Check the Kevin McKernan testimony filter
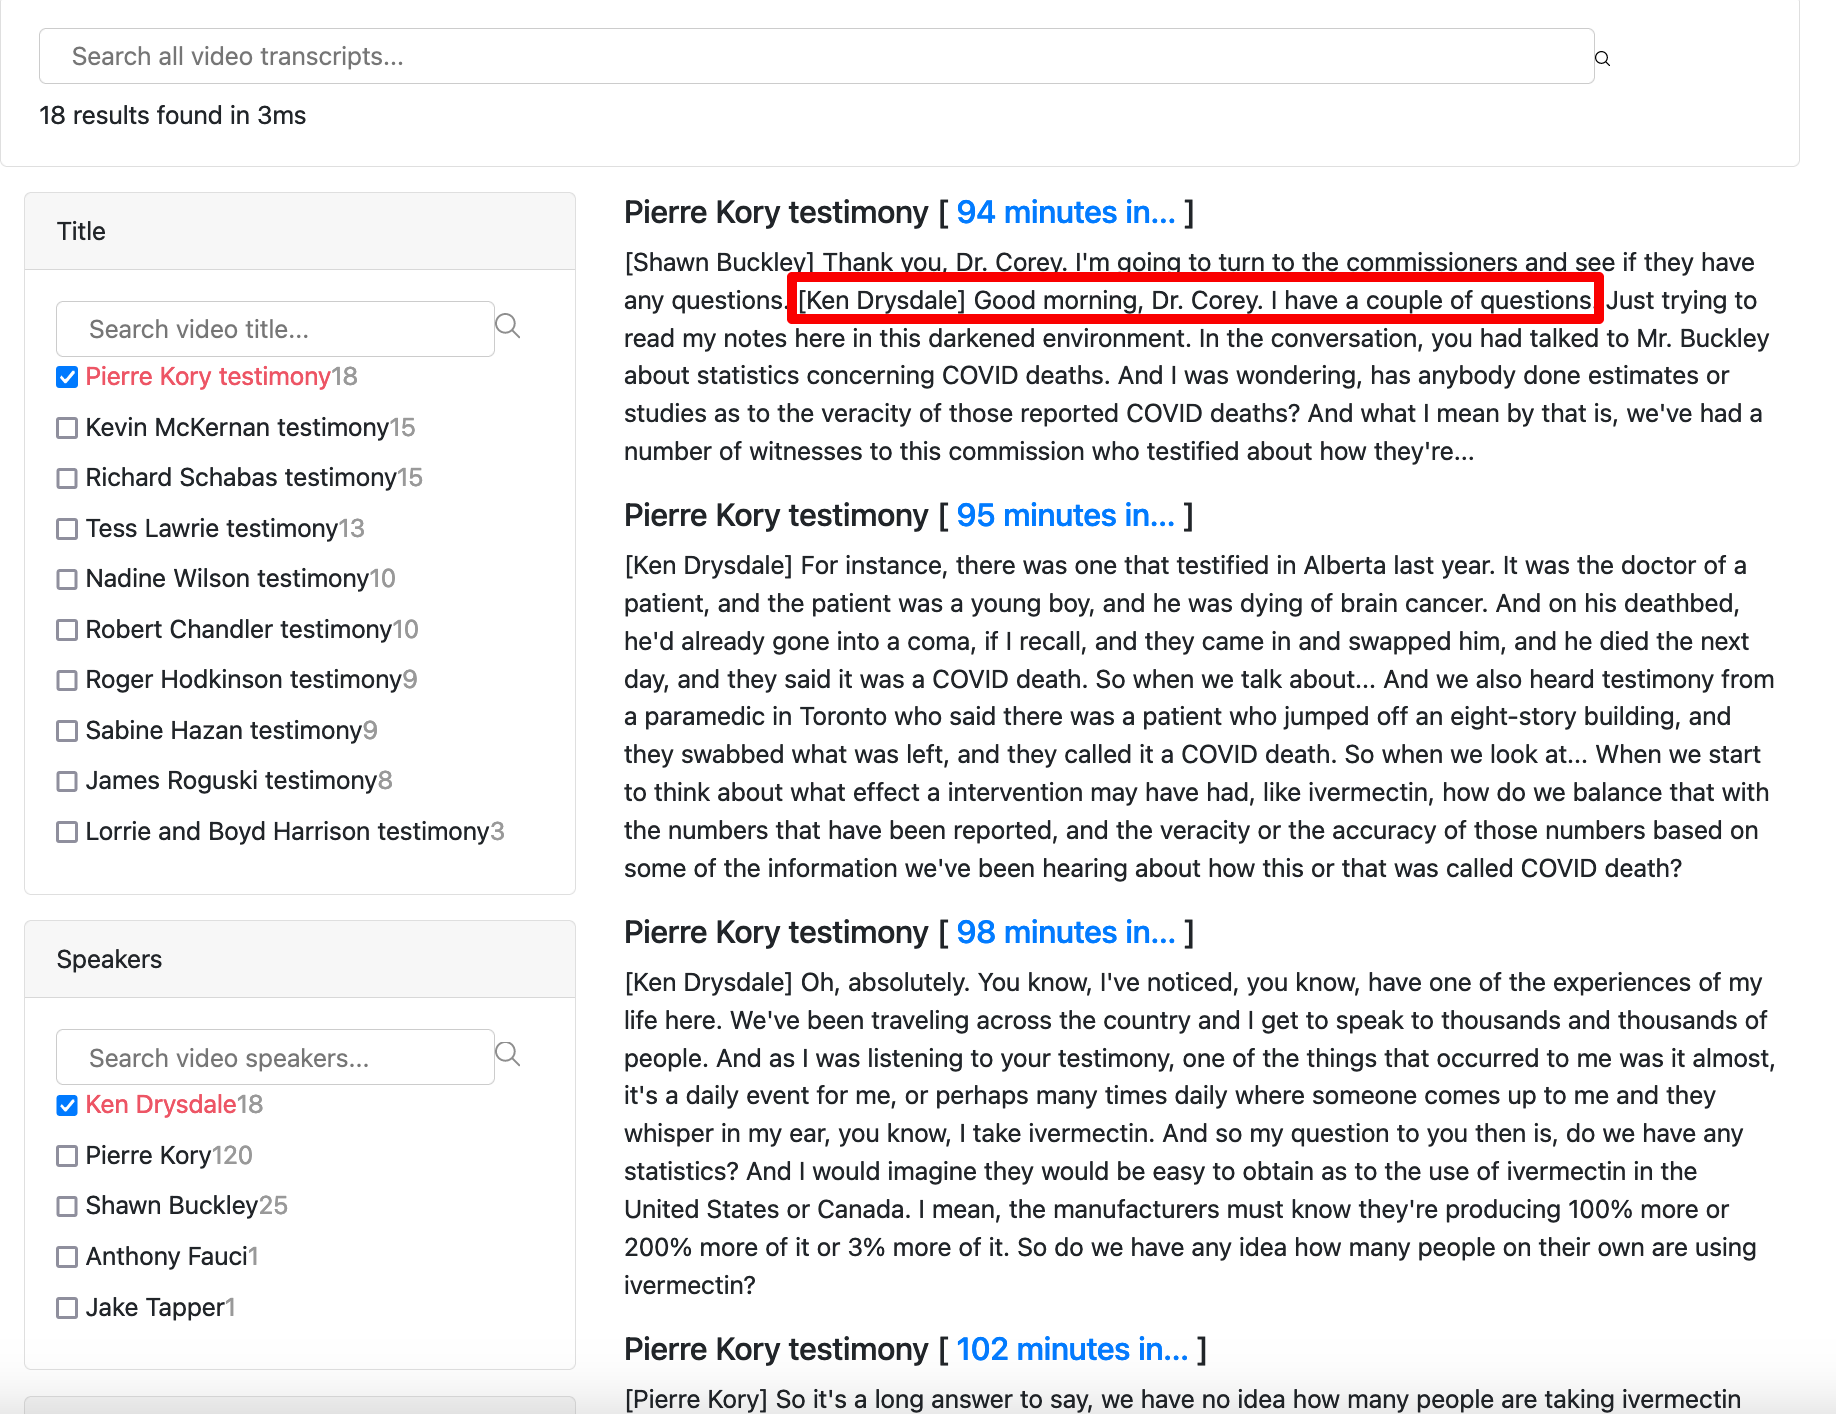1836x1414 pixels. (x=67, y=428)
